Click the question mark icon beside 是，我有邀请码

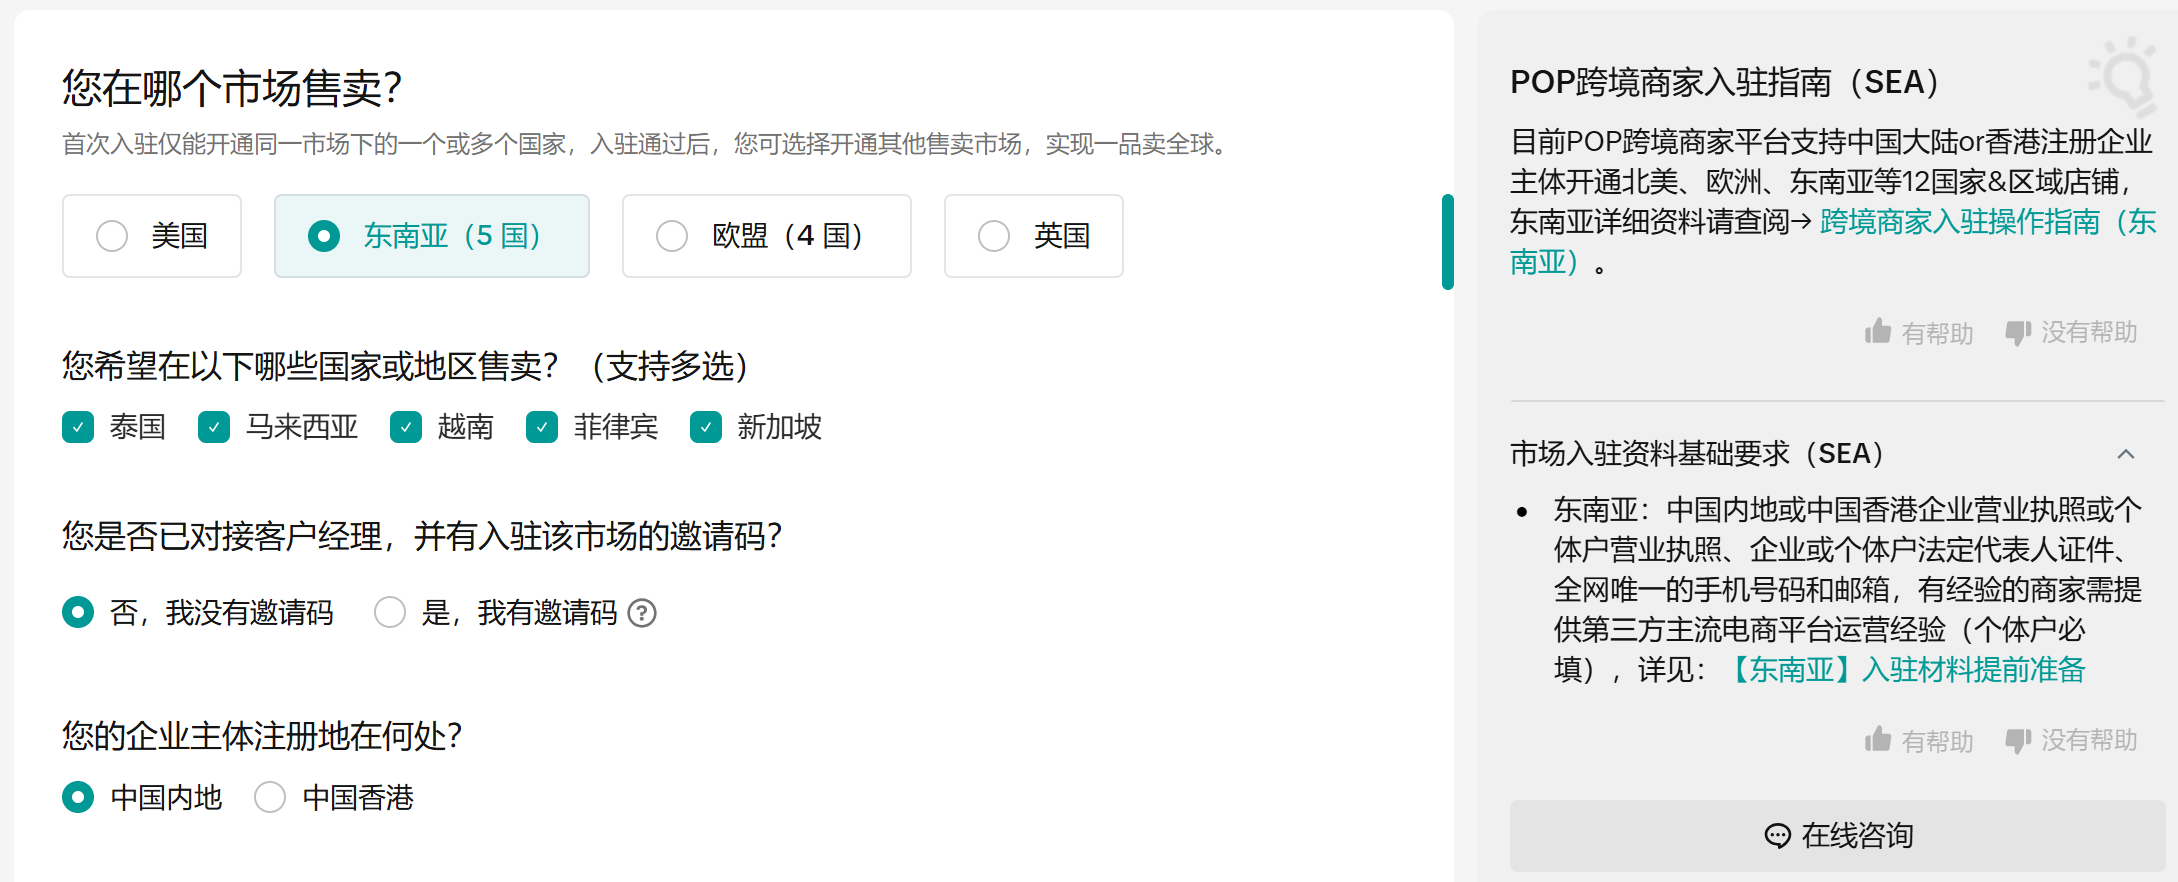(643, 612)
